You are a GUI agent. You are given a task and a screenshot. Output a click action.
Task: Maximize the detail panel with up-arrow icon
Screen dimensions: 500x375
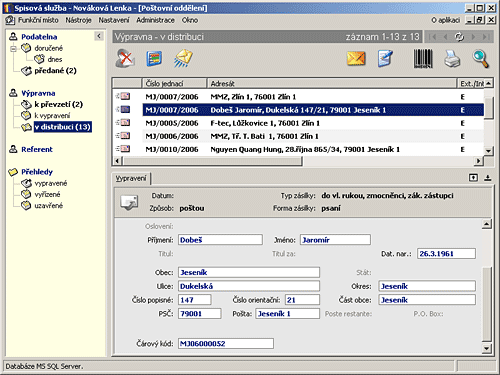point(473,178)
